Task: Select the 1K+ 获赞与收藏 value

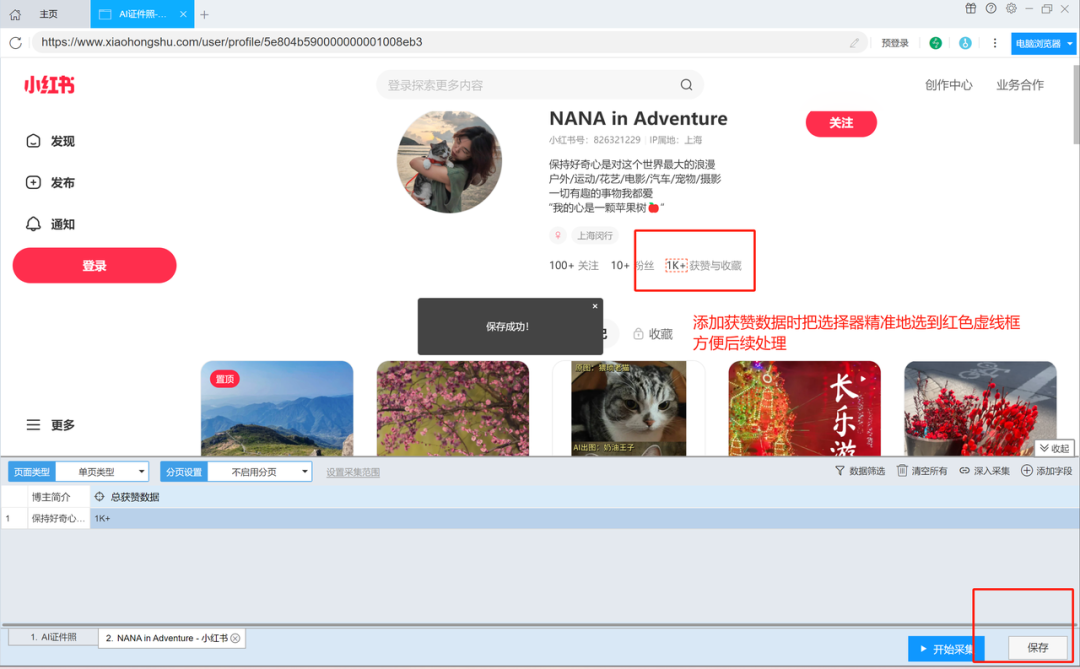Action: point(676,265)
